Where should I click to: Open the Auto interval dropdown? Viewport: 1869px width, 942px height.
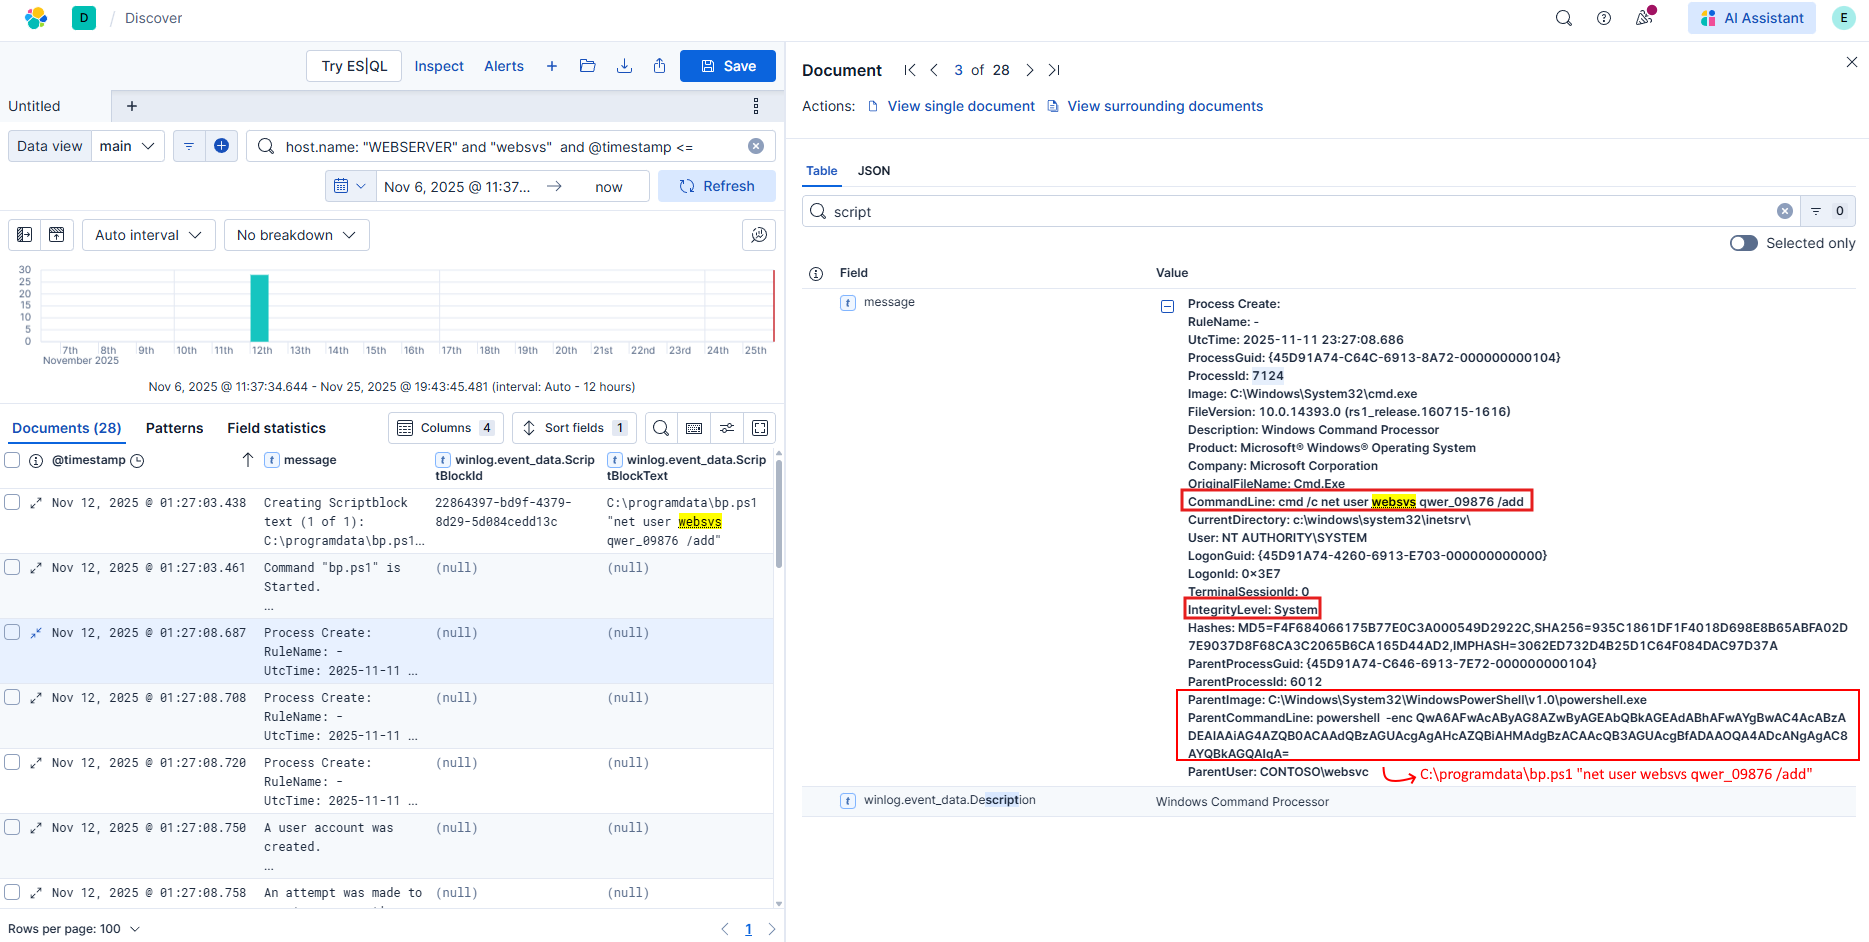click(x=148, y=235)
